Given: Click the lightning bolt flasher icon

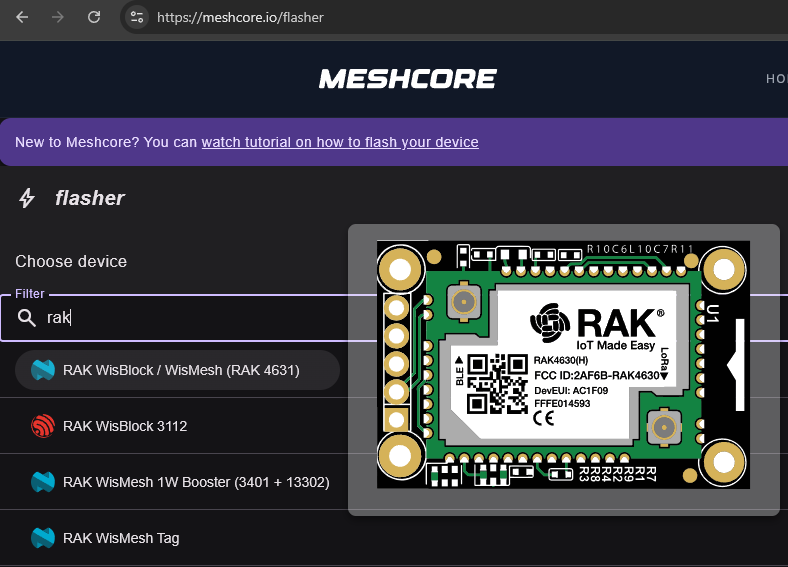Looking at the screenshot, I should 27,198.
